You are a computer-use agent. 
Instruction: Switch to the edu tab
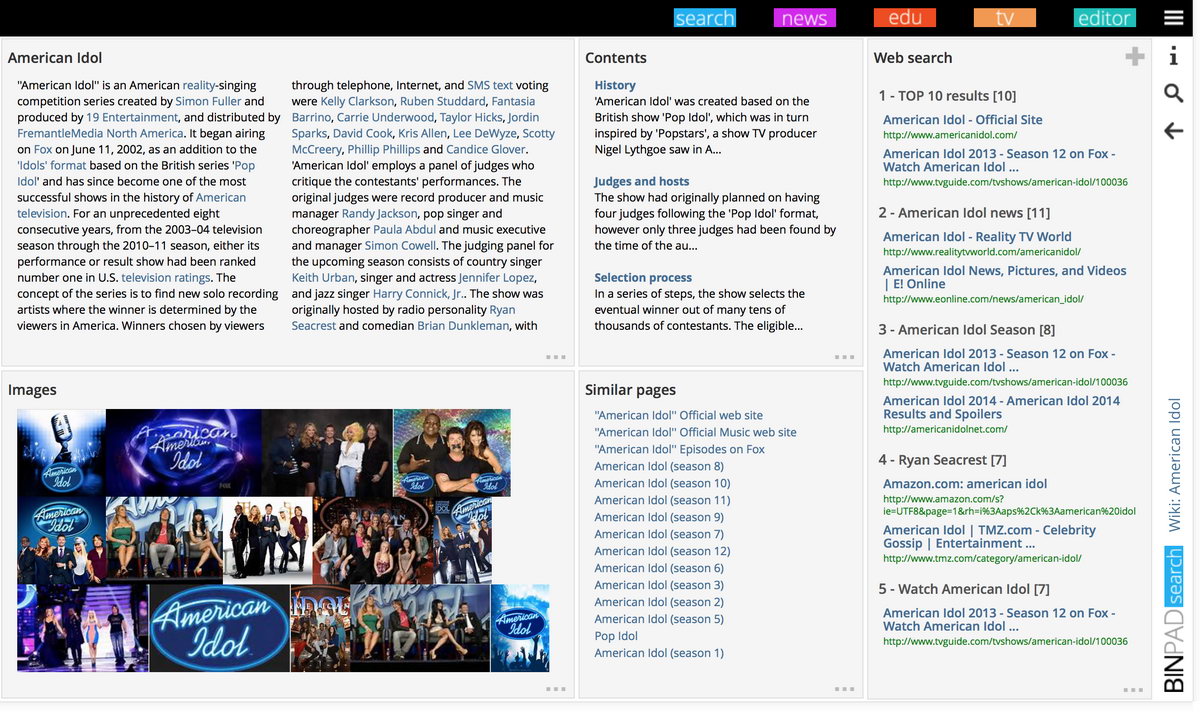(x=905, y=18)
